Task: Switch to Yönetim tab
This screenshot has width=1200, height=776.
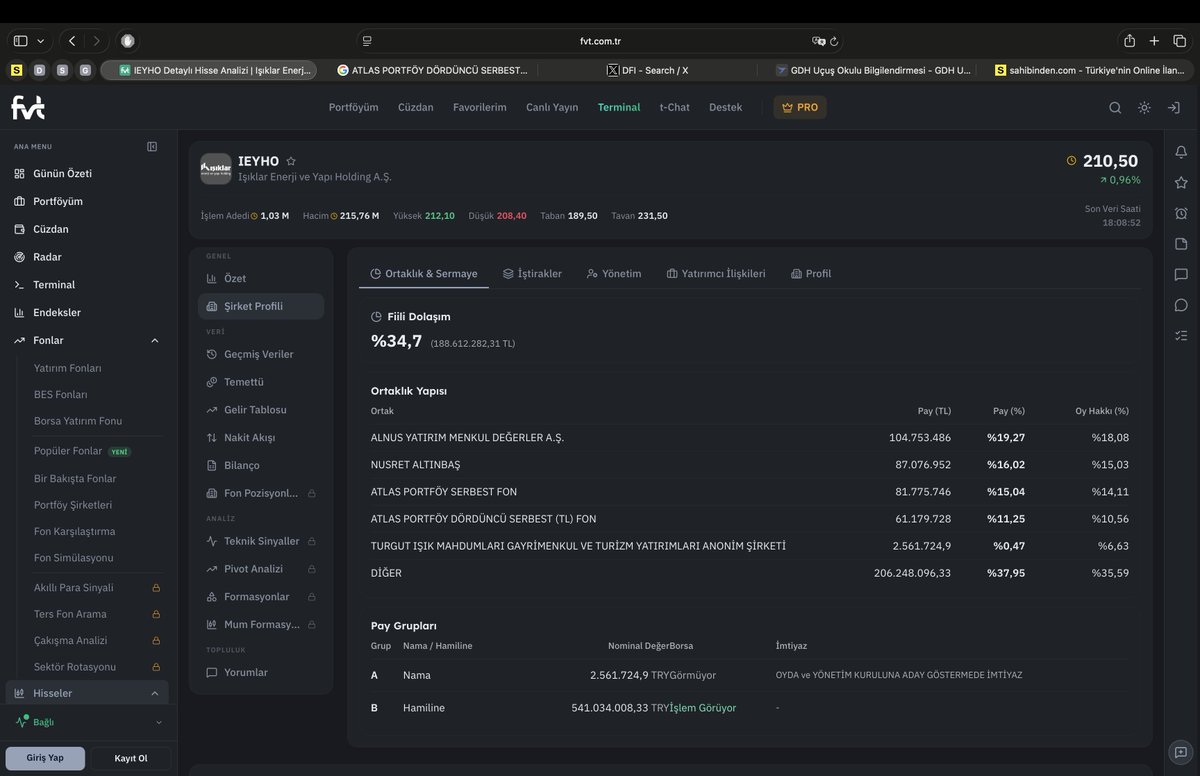Action: (x=614, y=274)
